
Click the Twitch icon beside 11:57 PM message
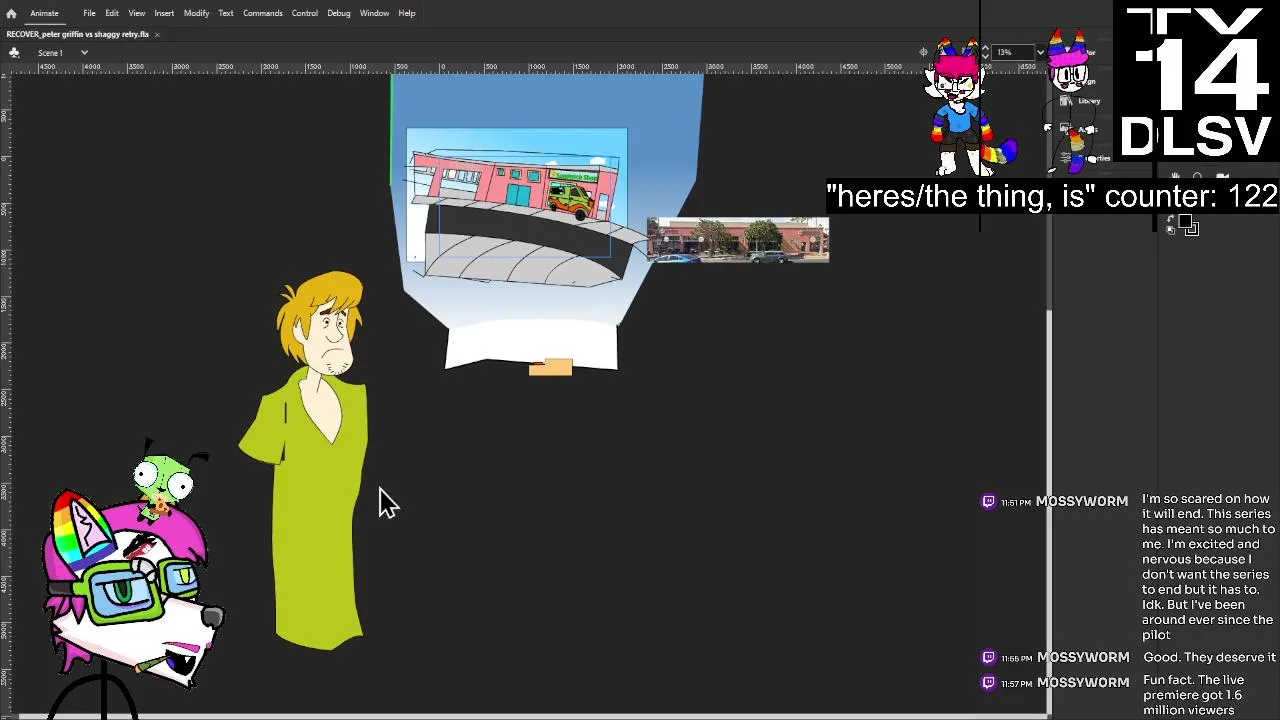coord(989,683)
